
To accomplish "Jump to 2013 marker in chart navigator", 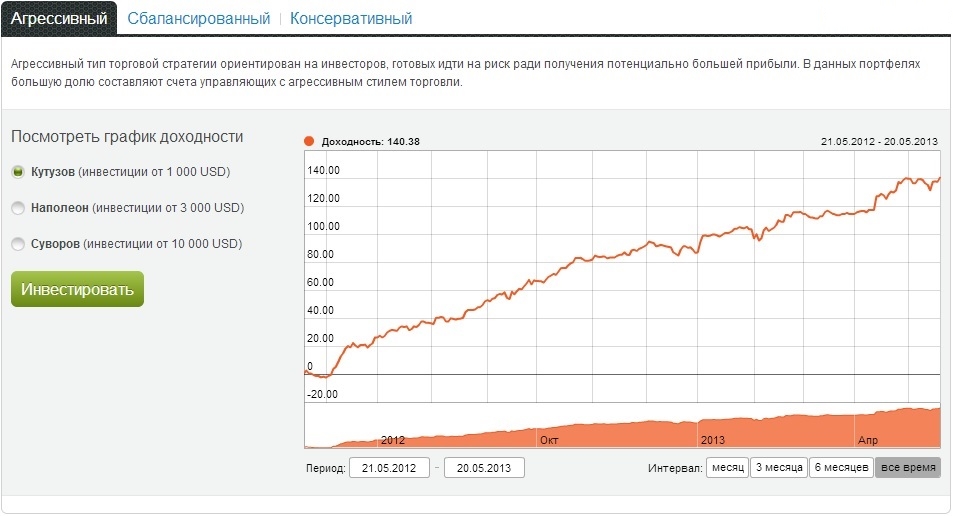I will click(x=713, y=439).
